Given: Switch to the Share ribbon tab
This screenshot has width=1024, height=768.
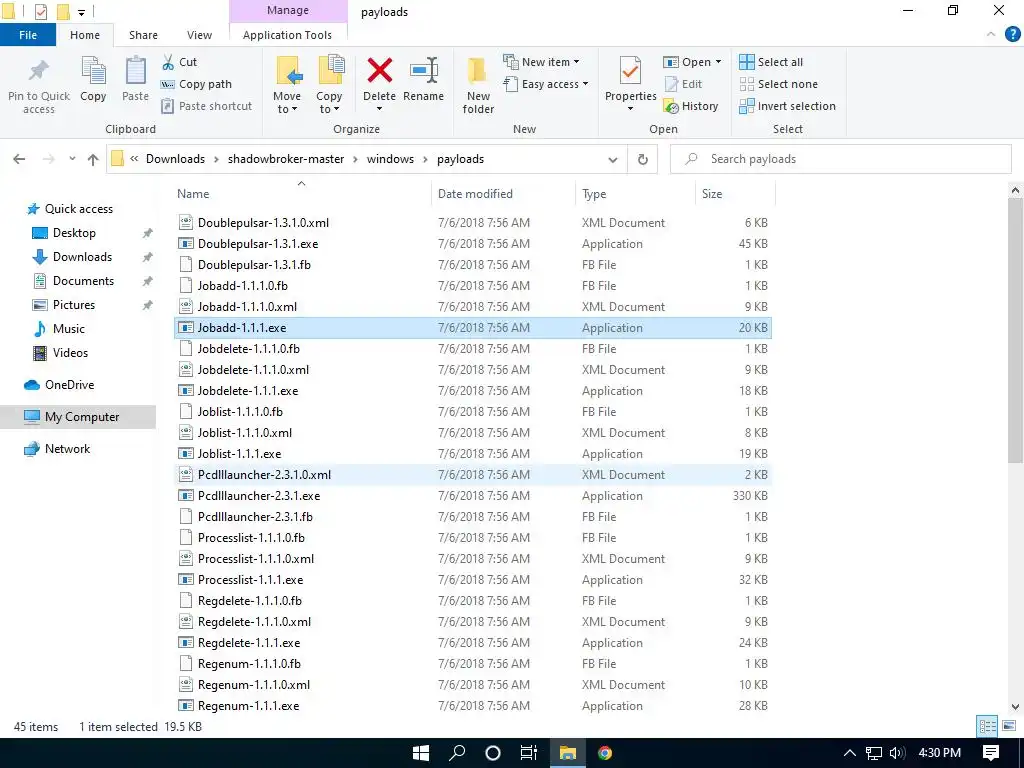Looking at the screenshot, I should pos(143,35).
